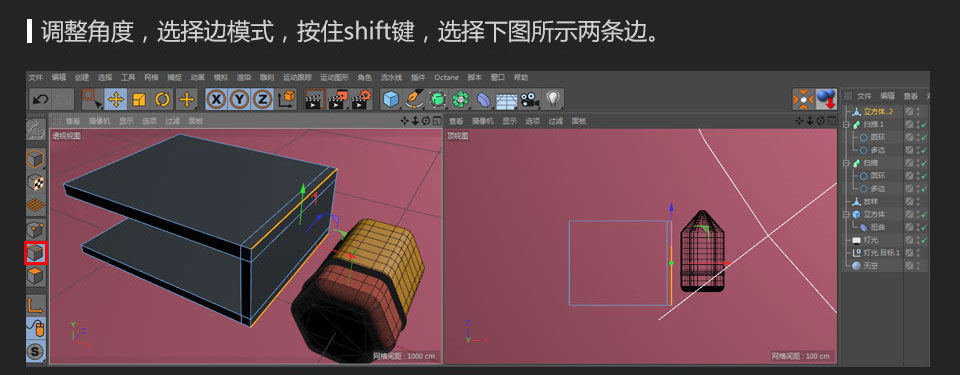The height and width of the screenshot is (375, 960).
Task: Add a cube primitive from the blue cube icon
Action: [x=391, y=99]
